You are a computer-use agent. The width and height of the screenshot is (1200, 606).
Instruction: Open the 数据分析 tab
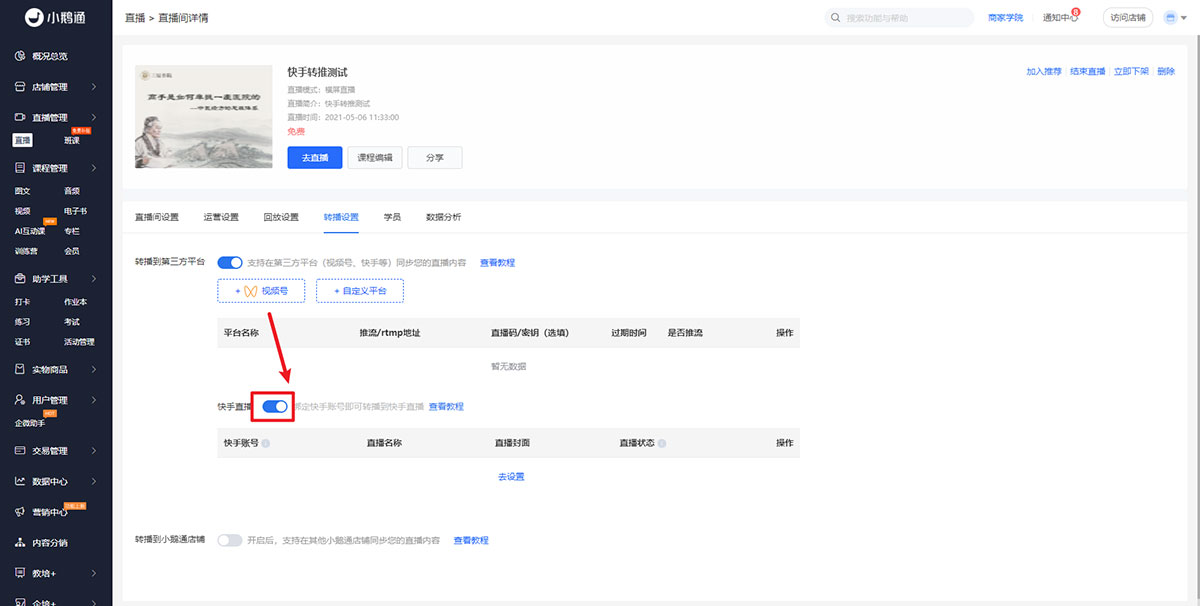[443, 217]
